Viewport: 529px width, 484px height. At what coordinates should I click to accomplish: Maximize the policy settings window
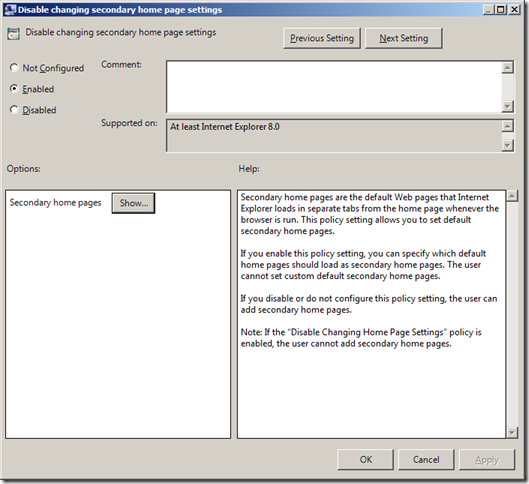(501, 9)
